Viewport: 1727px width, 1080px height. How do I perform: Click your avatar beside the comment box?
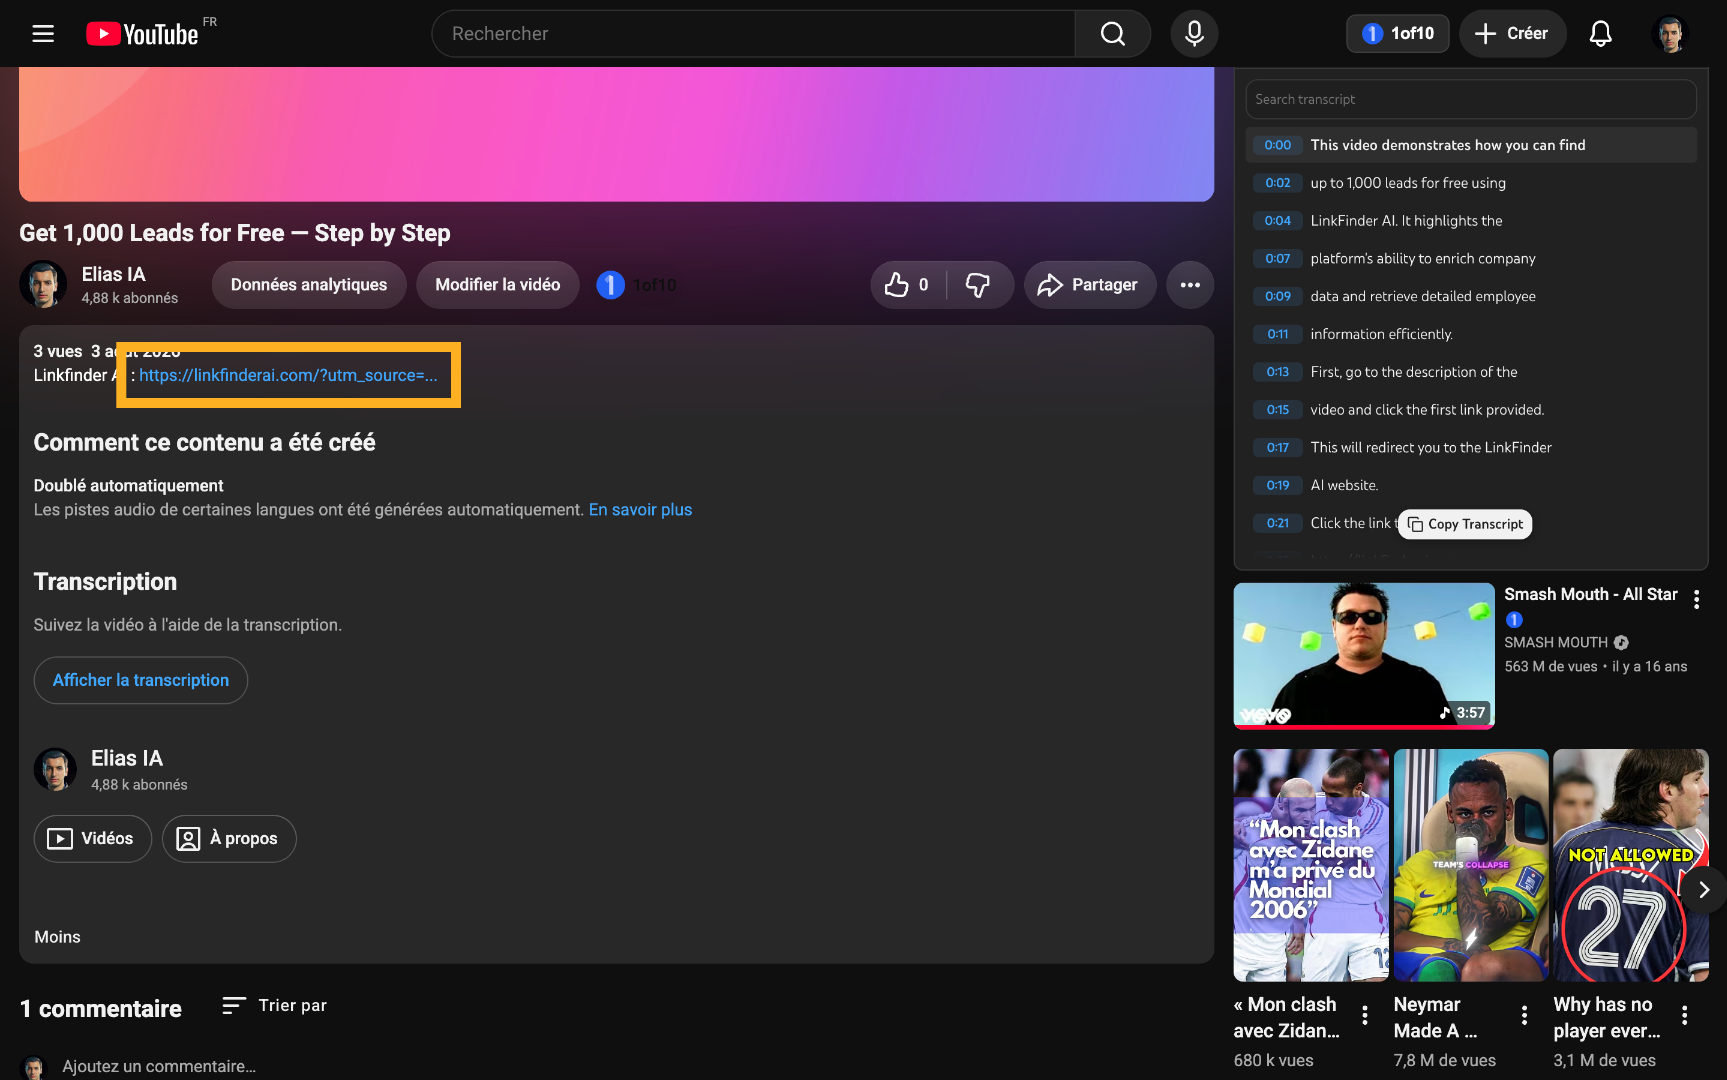tap(34, 1068)
